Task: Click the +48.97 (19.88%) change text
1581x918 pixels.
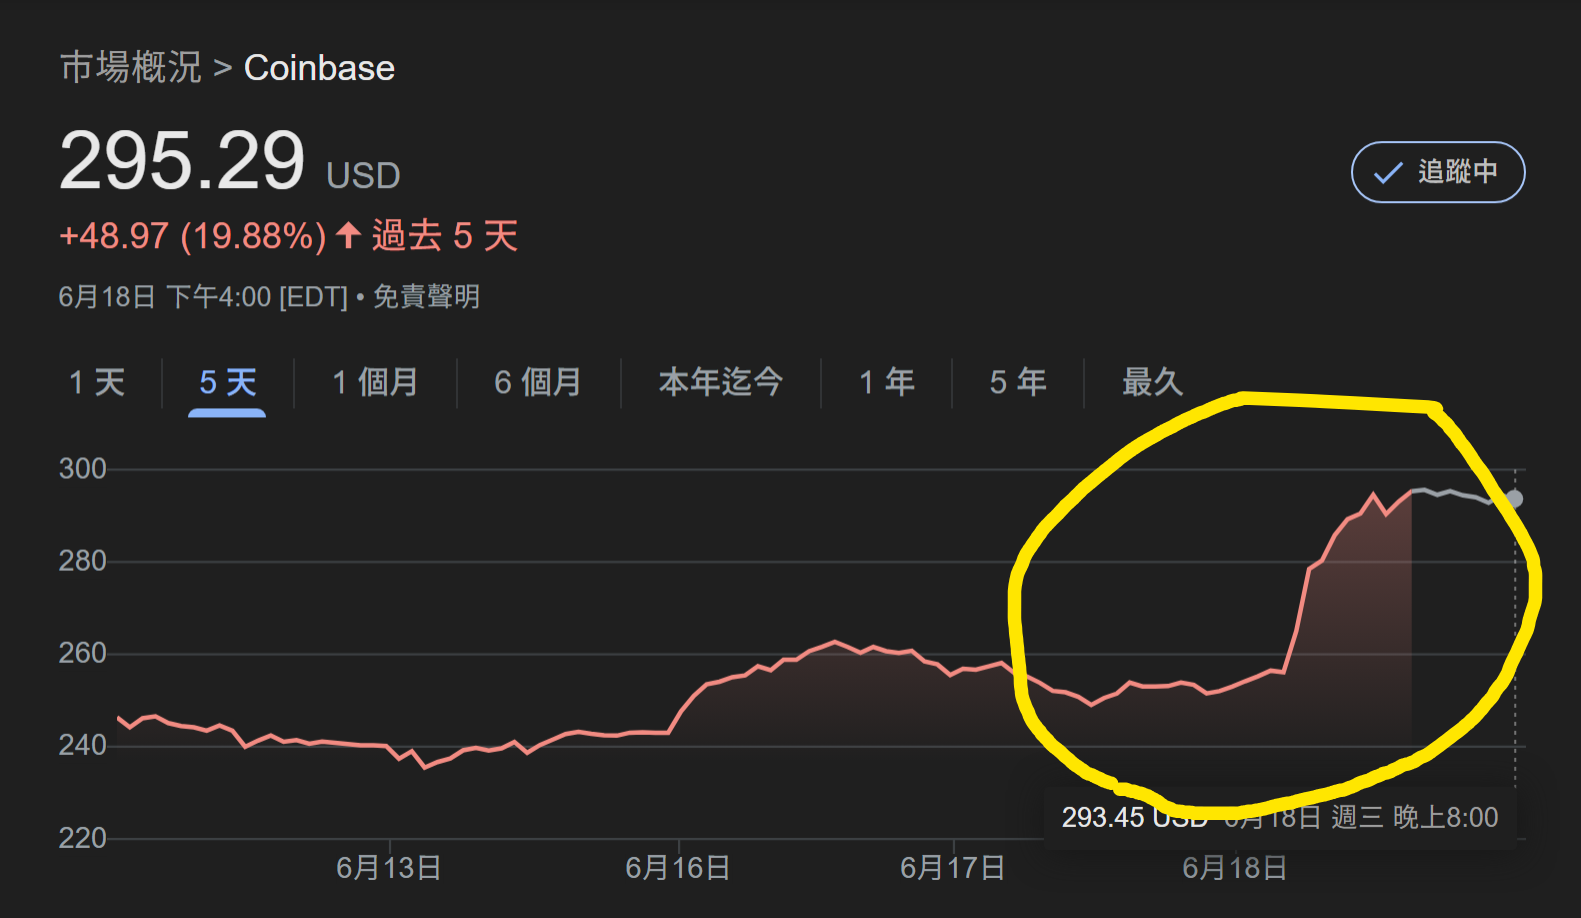Action: coord(193,236)
